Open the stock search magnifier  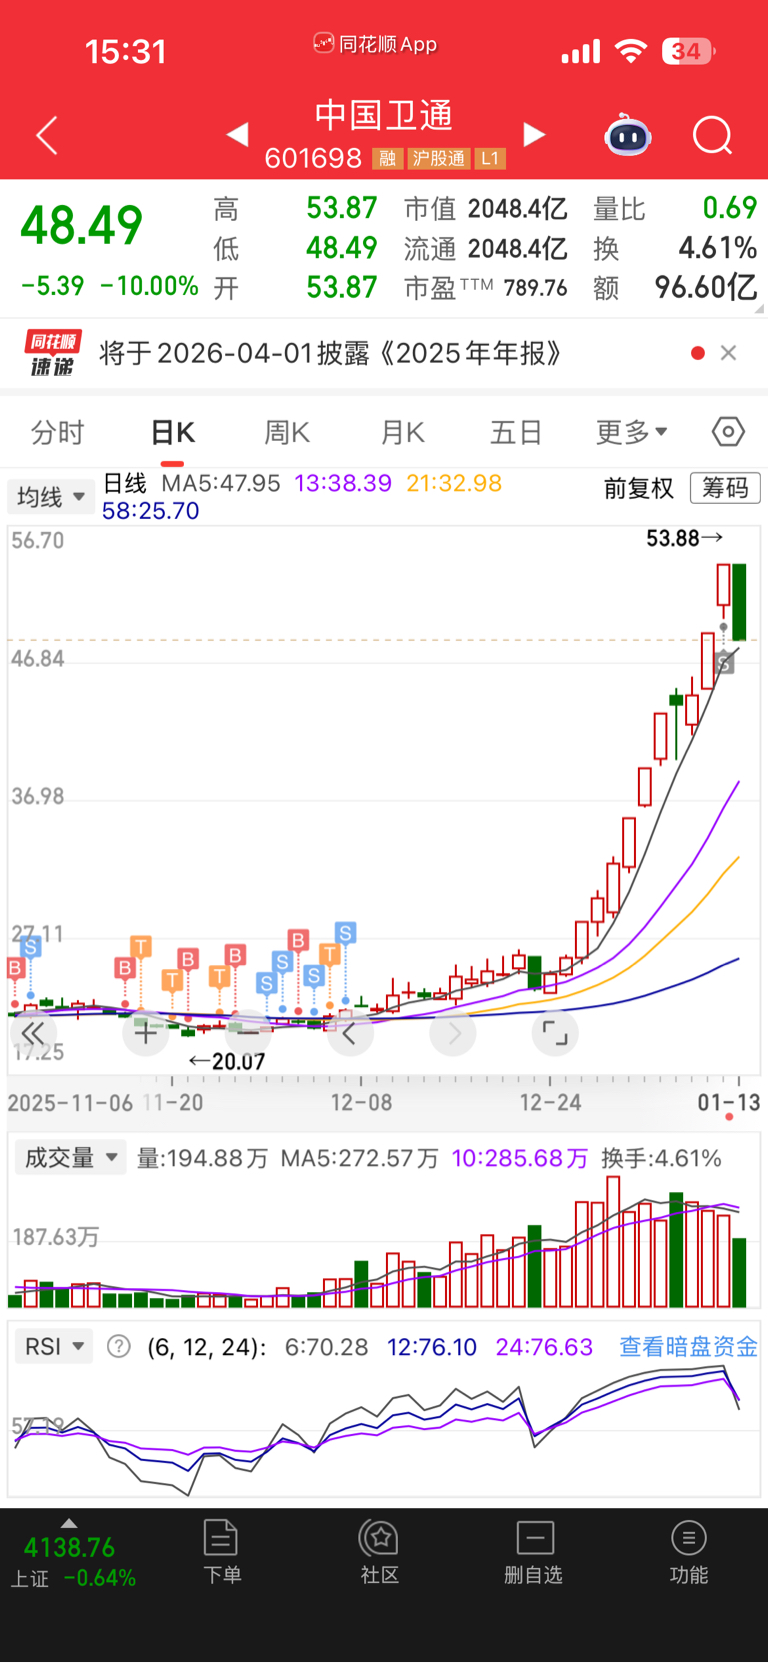tap(713, 135)
